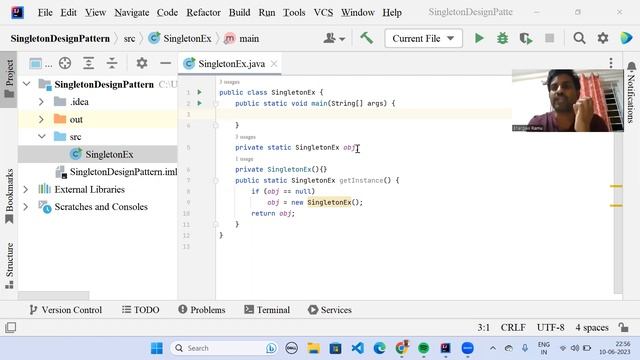Open the VCS menu

323,13
